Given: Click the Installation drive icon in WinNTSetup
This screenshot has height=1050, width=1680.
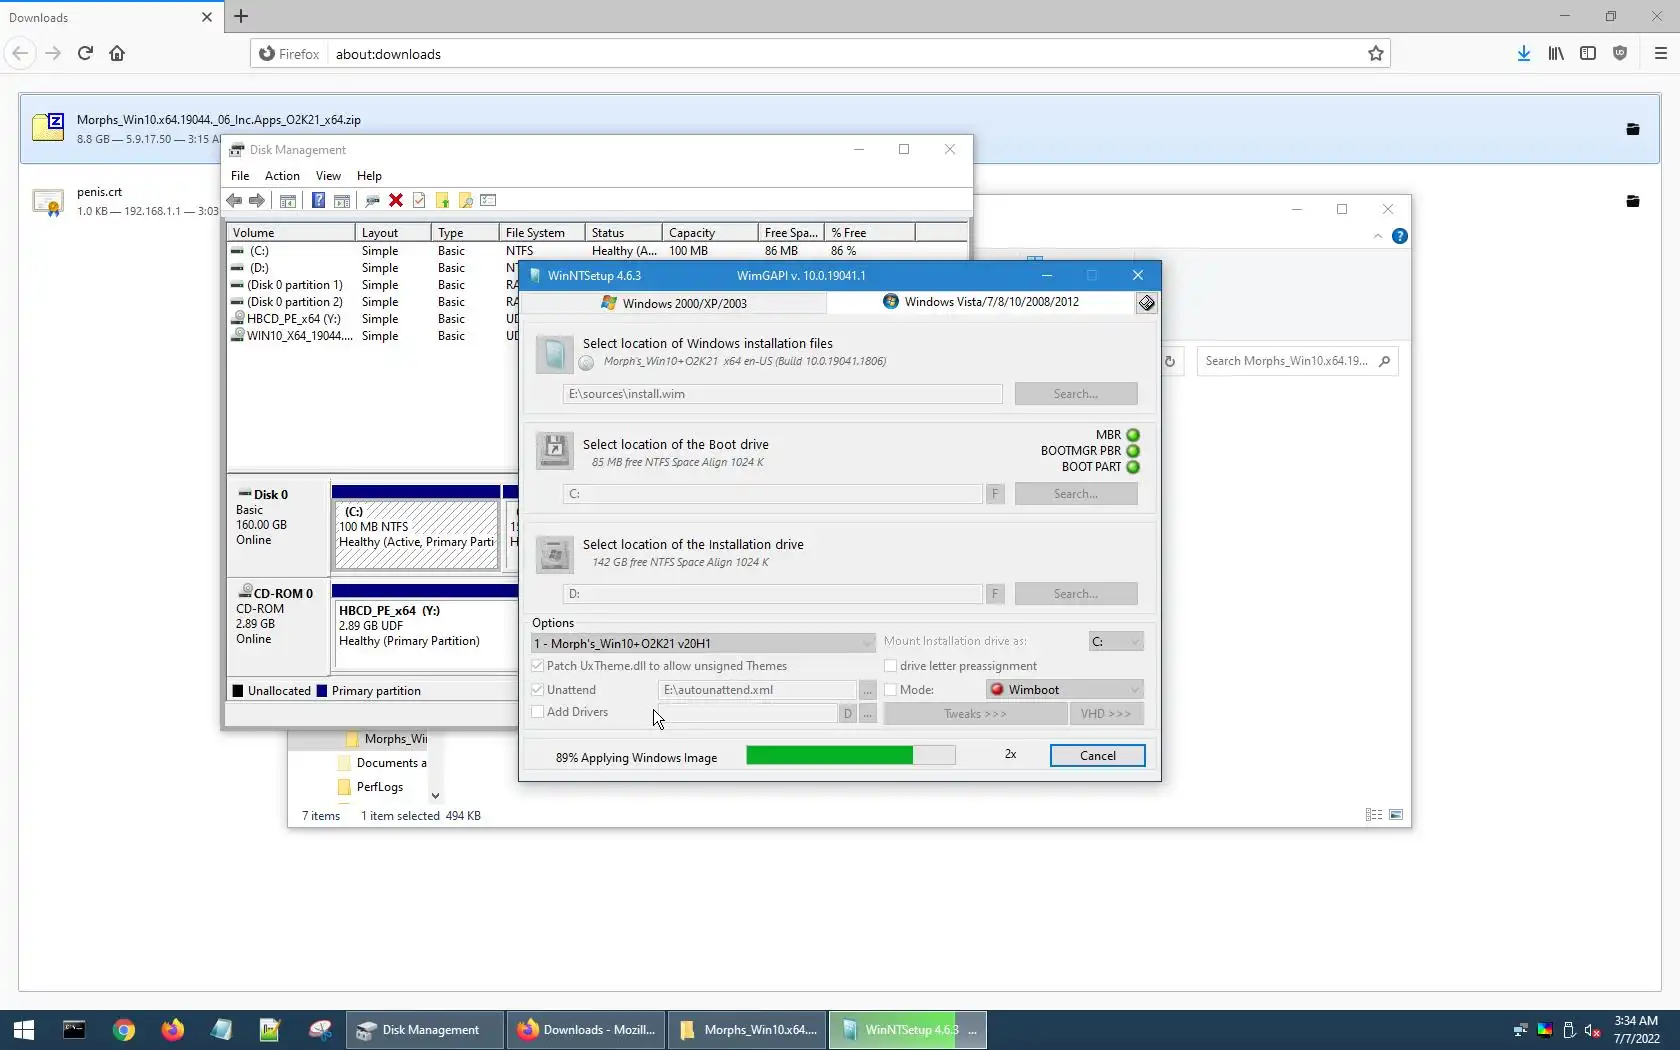Looking at the screenshot, I should tap(554, 553).
